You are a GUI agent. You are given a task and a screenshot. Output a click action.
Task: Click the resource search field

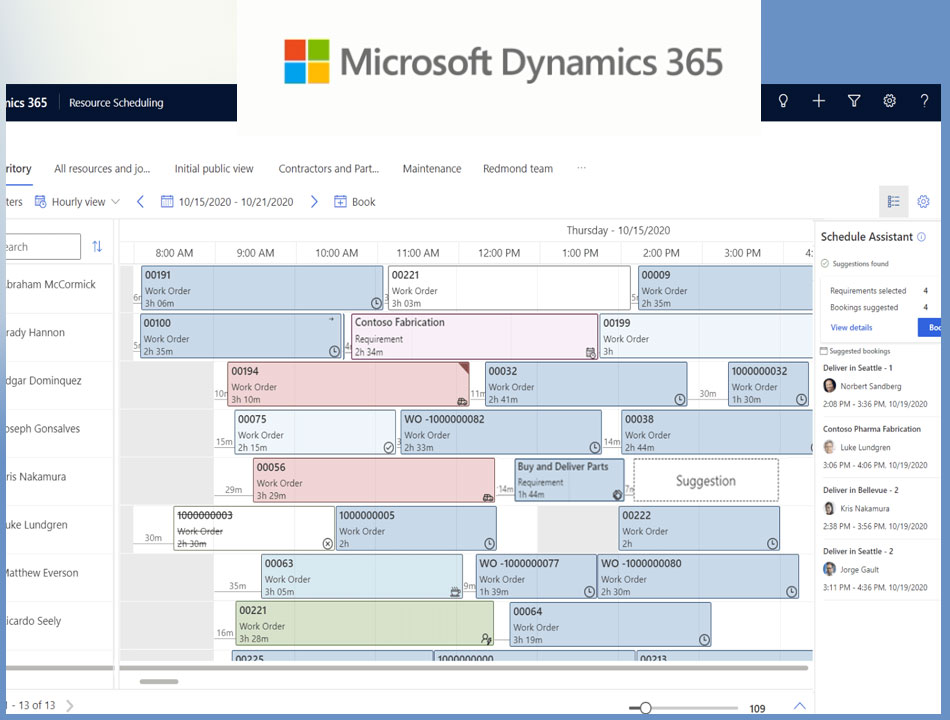(x=42, y=247)
